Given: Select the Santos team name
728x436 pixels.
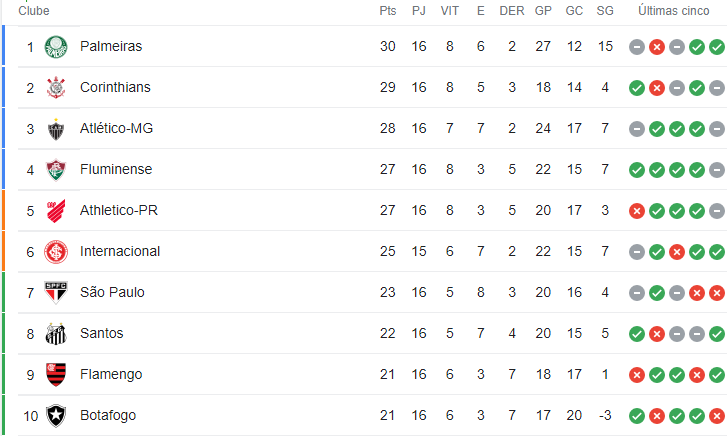Looking at the screenshot, I should (x=102, y=333).
